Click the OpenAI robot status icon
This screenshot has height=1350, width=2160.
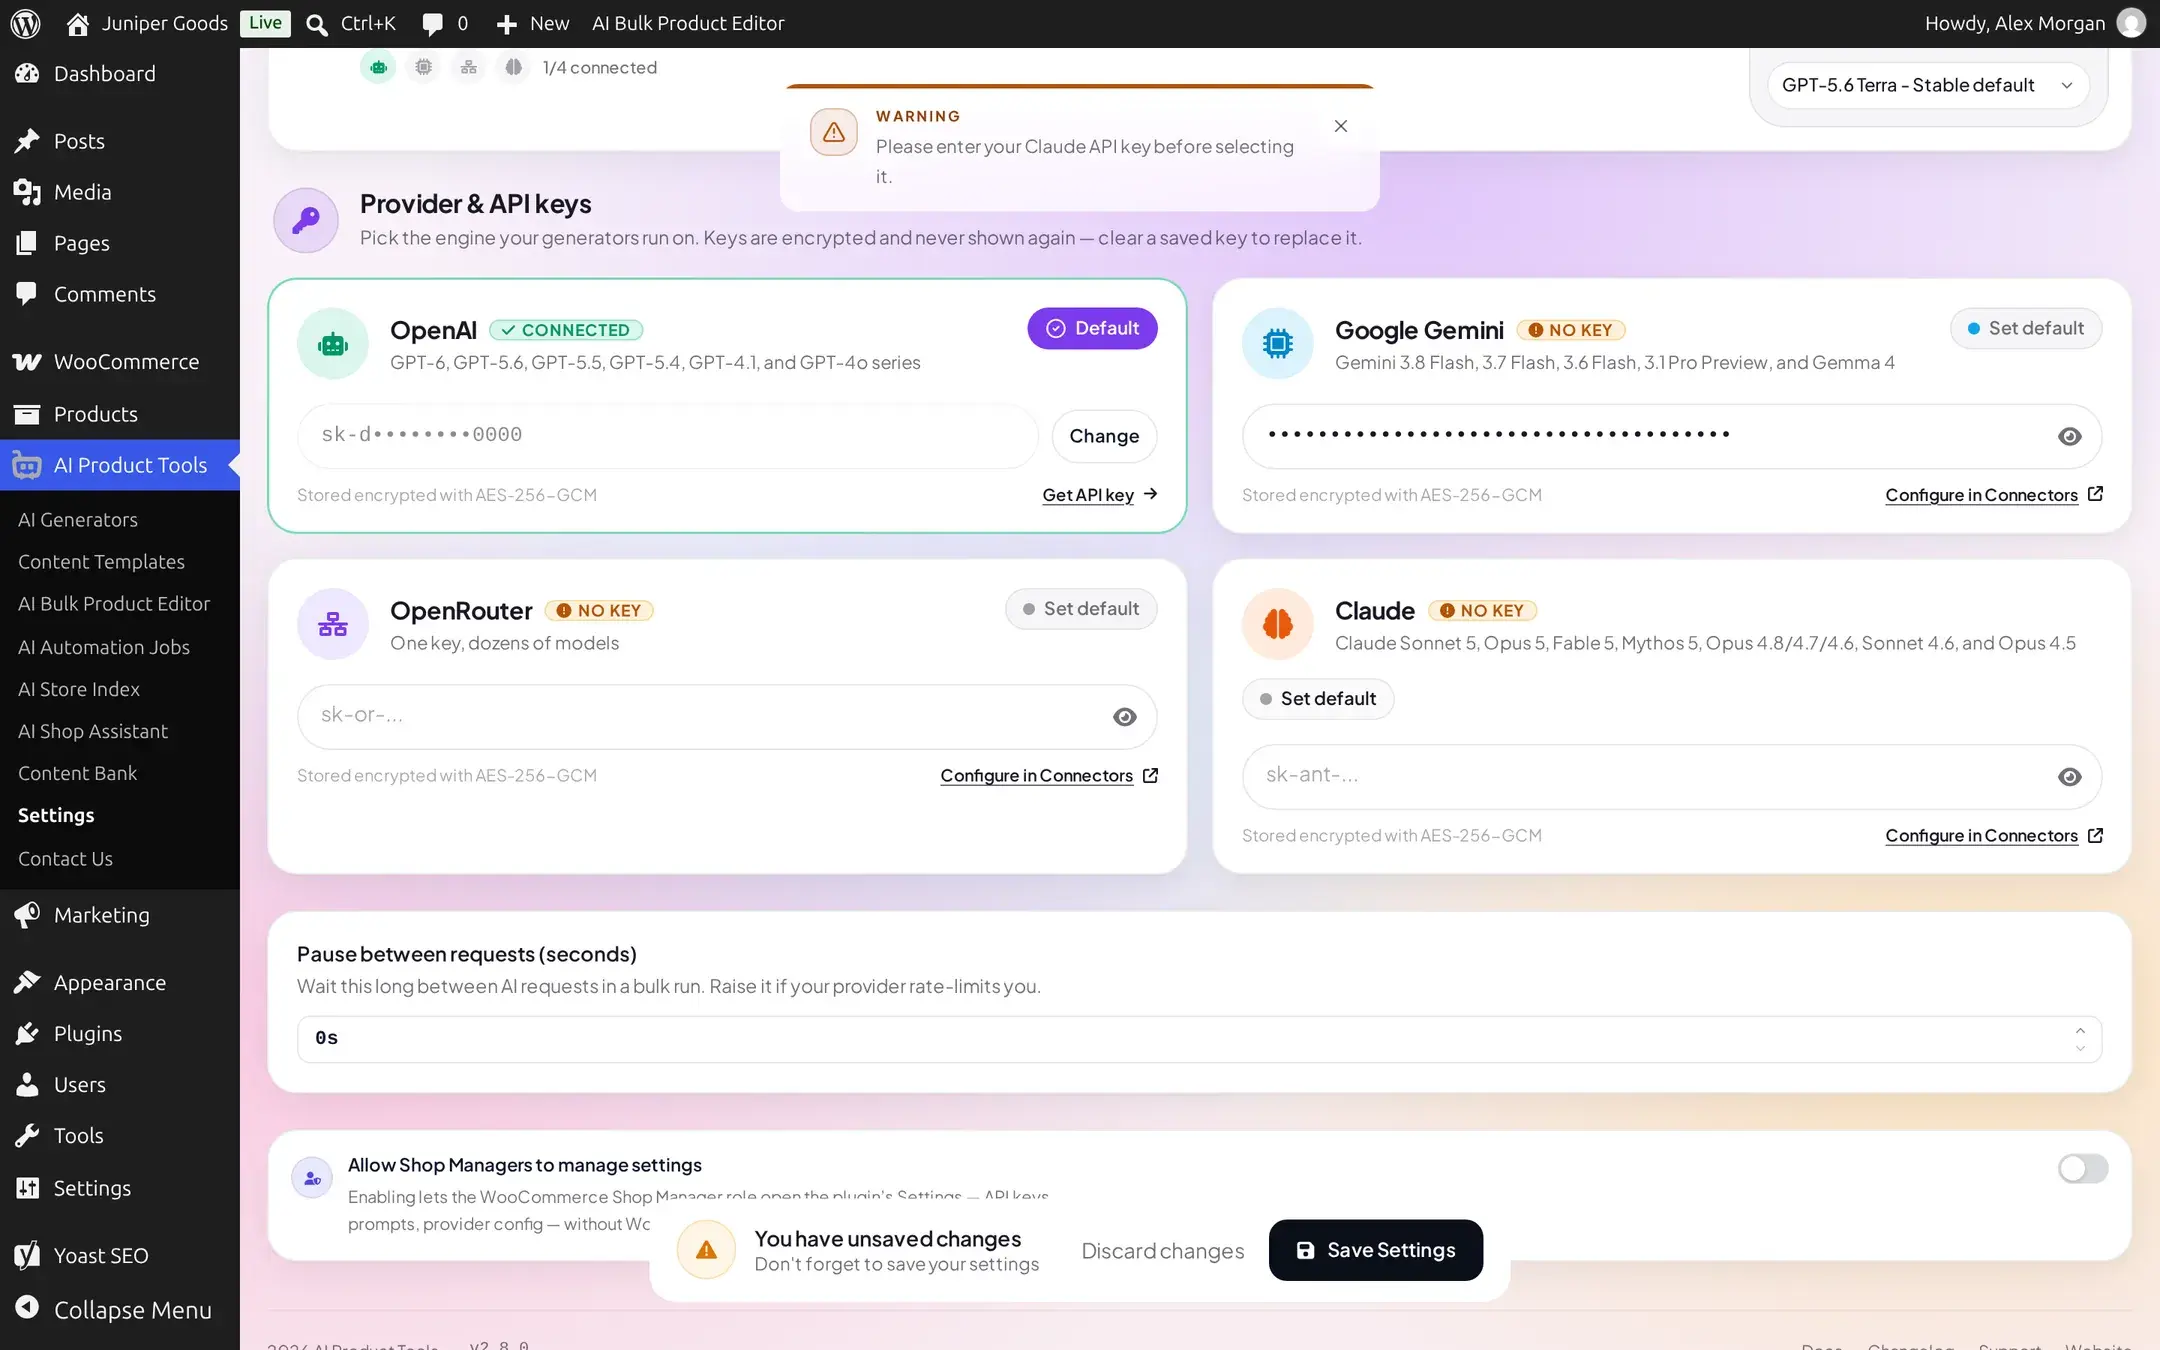(x=378, y=67)
